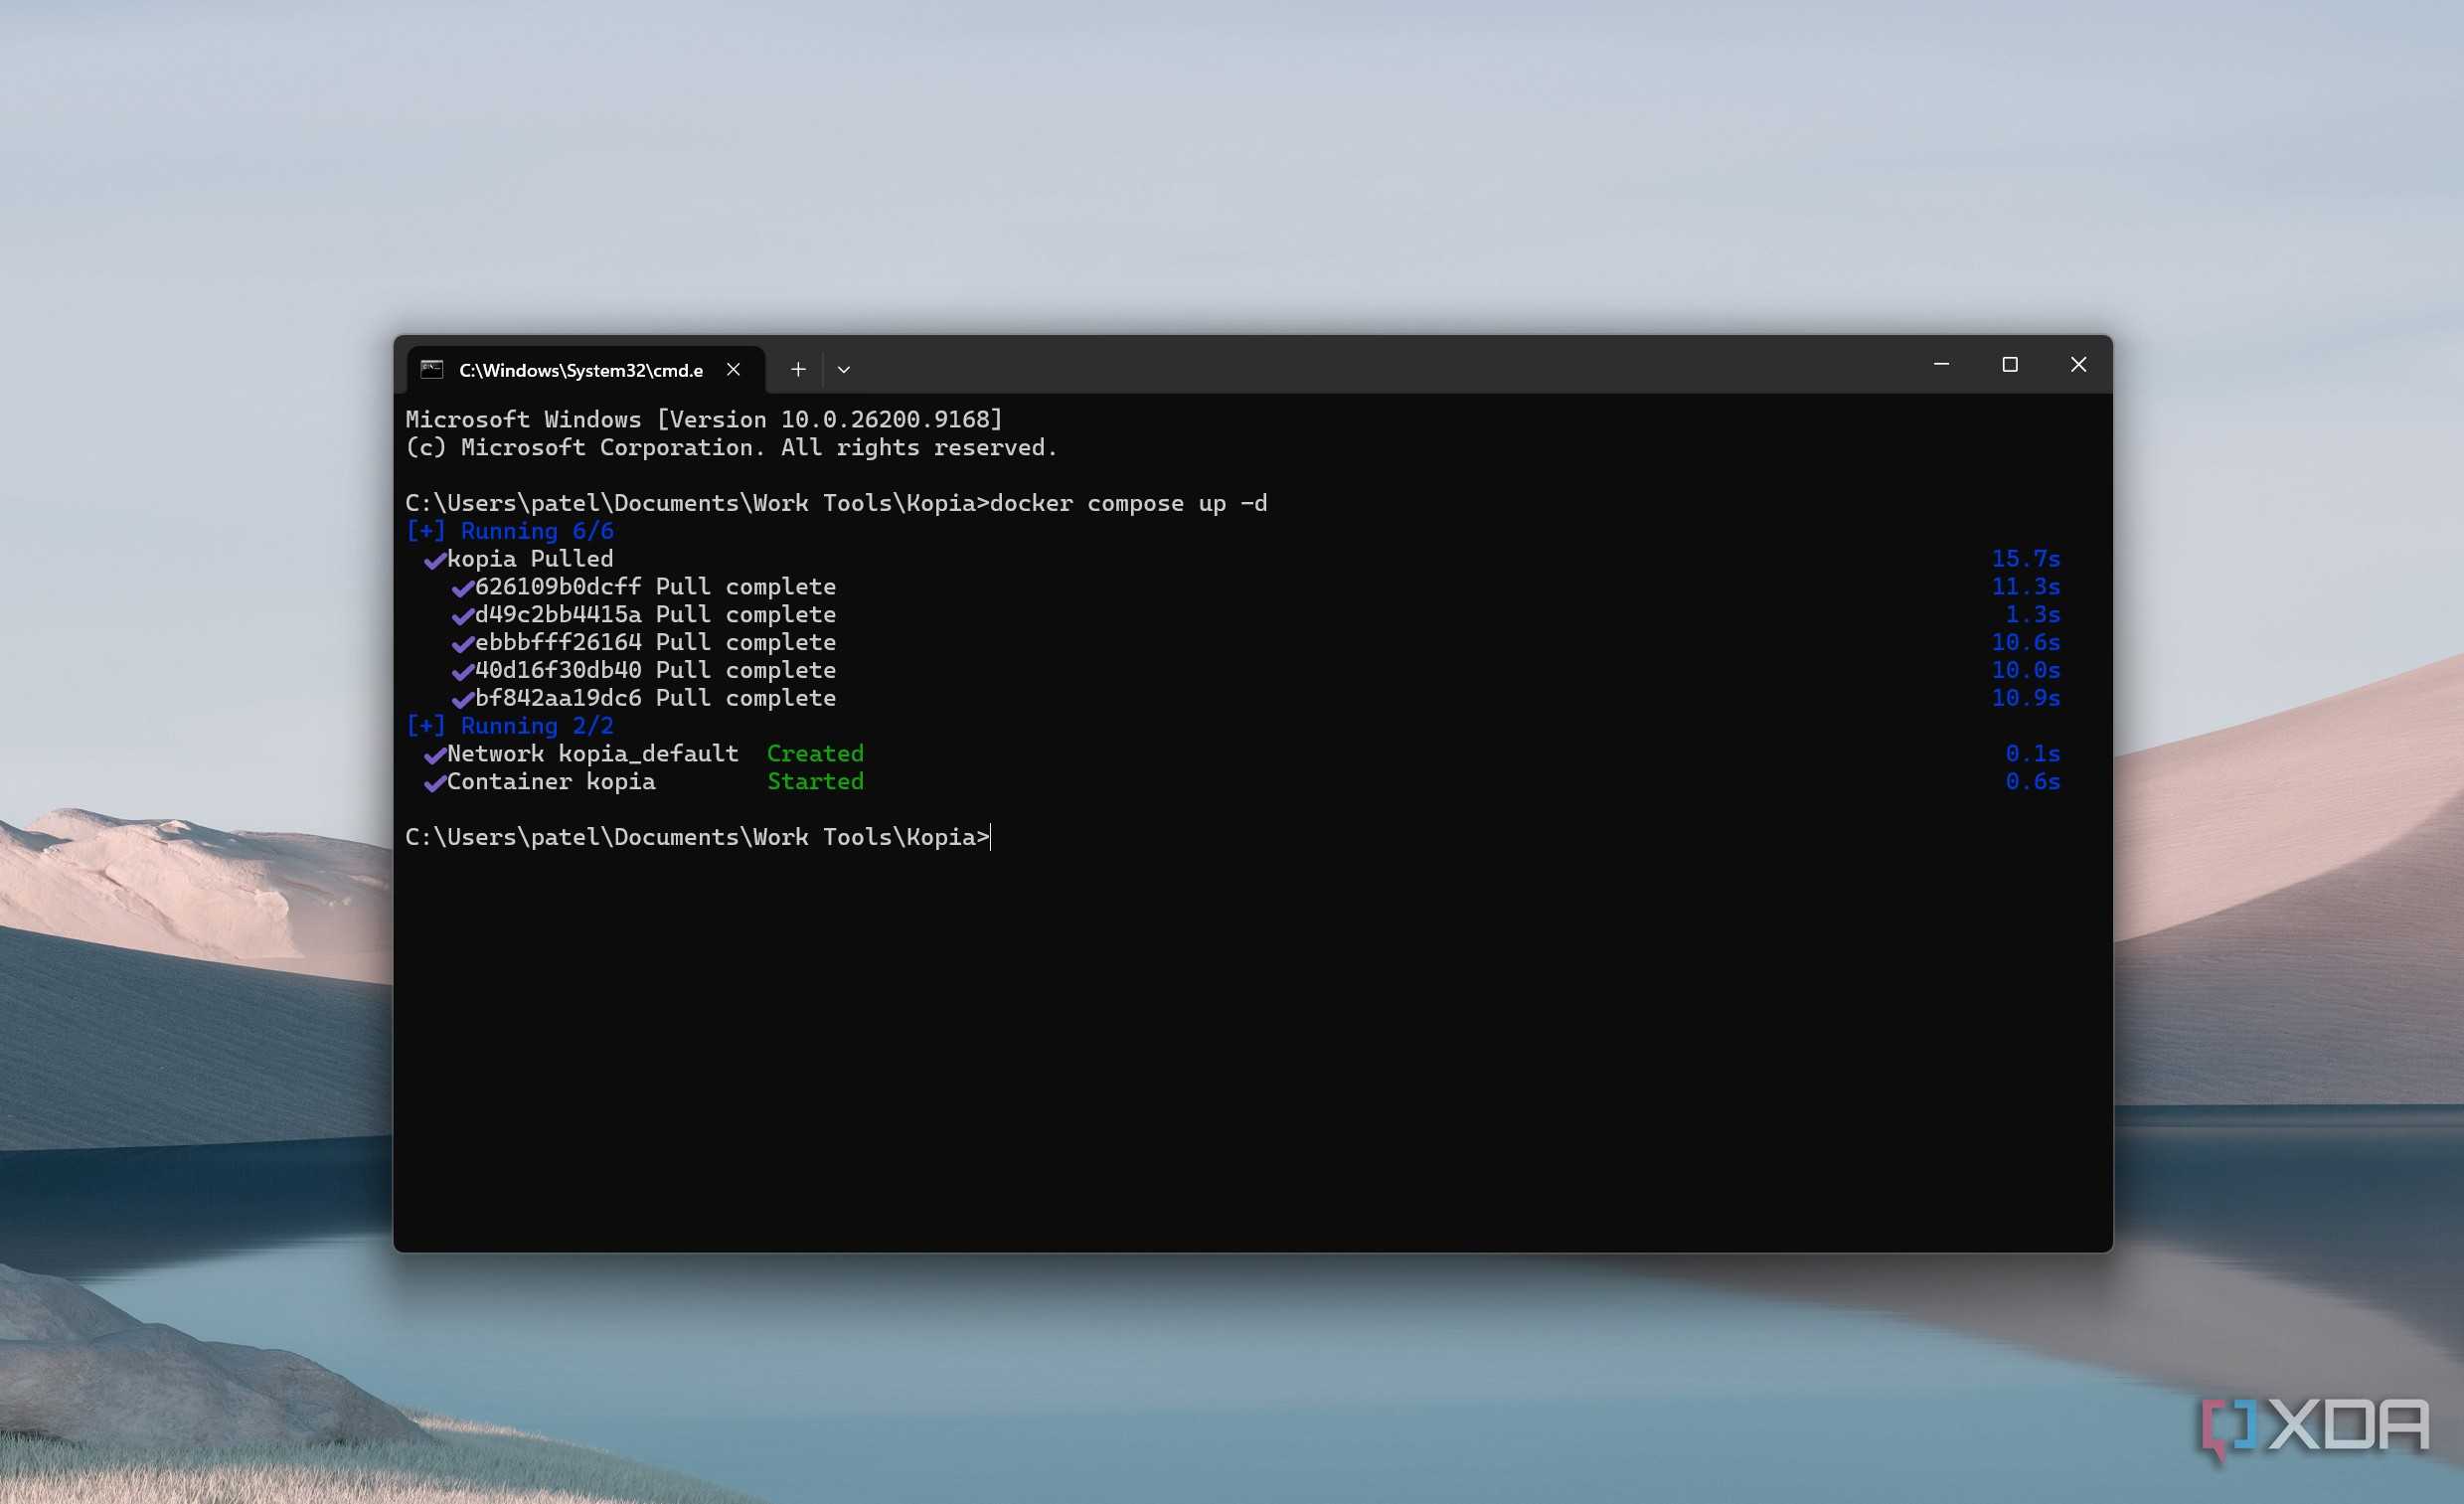This screenshot has height=1504, width=2464.
Task: Click the '[+] Running 6/6' line
Action: click(x=510, y=531)
